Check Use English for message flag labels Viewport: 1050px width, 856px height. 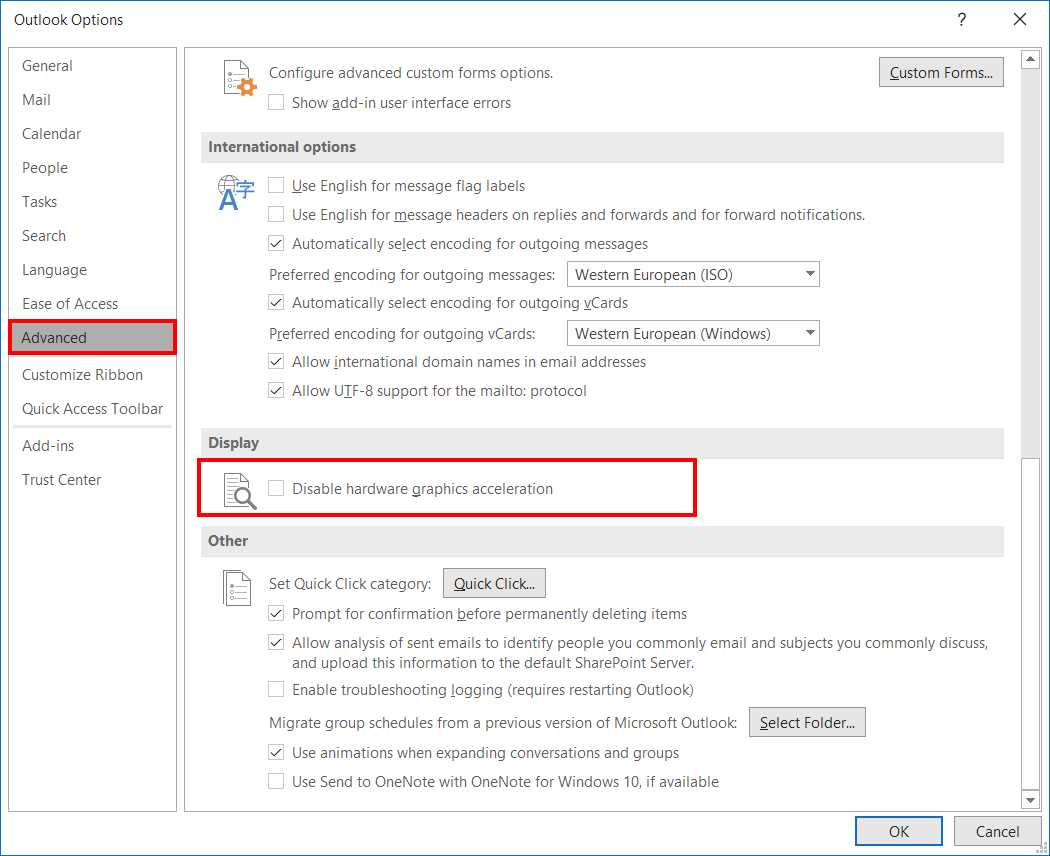(x=276, y=185)
